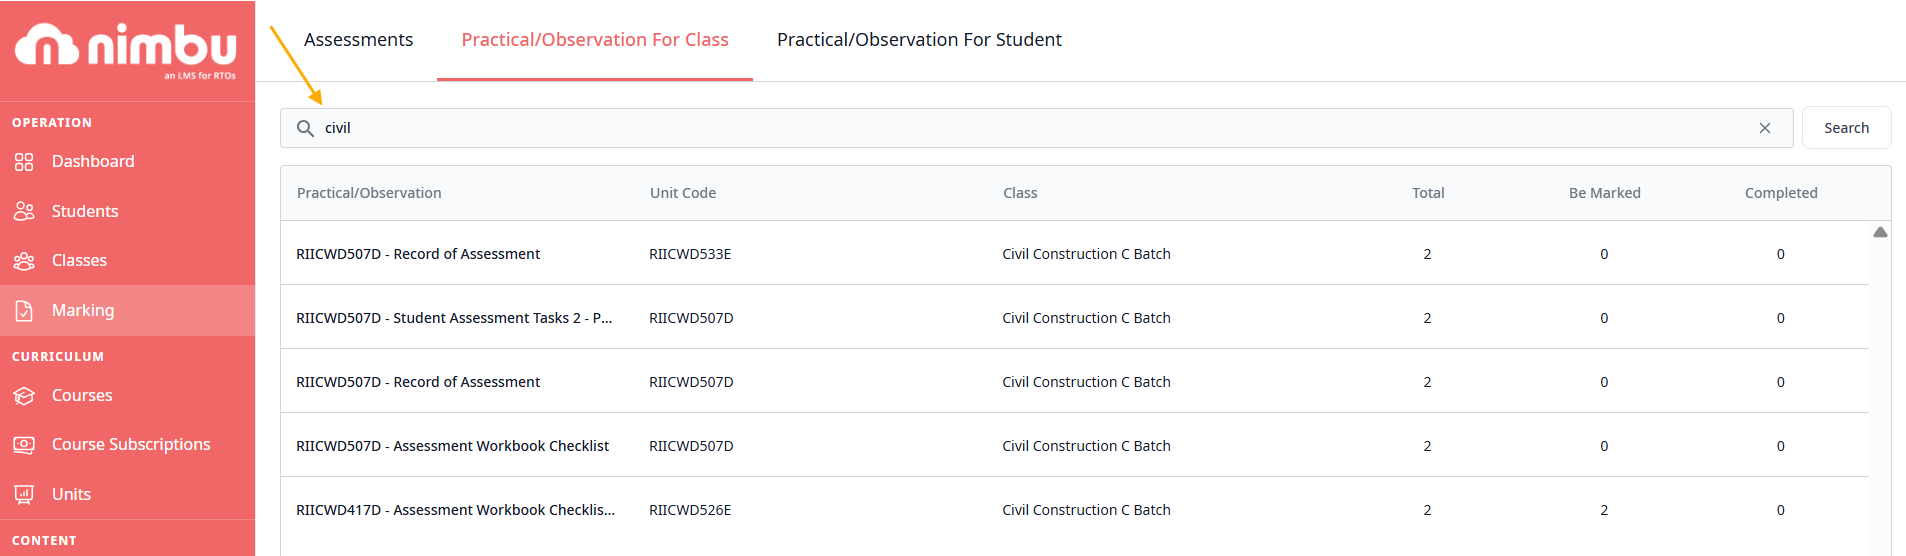The height and width of the screenshot is (556, 1906).
Task: Click the scrollbar up arrow
Action: pyautogui.click(x=1880, y=232)
